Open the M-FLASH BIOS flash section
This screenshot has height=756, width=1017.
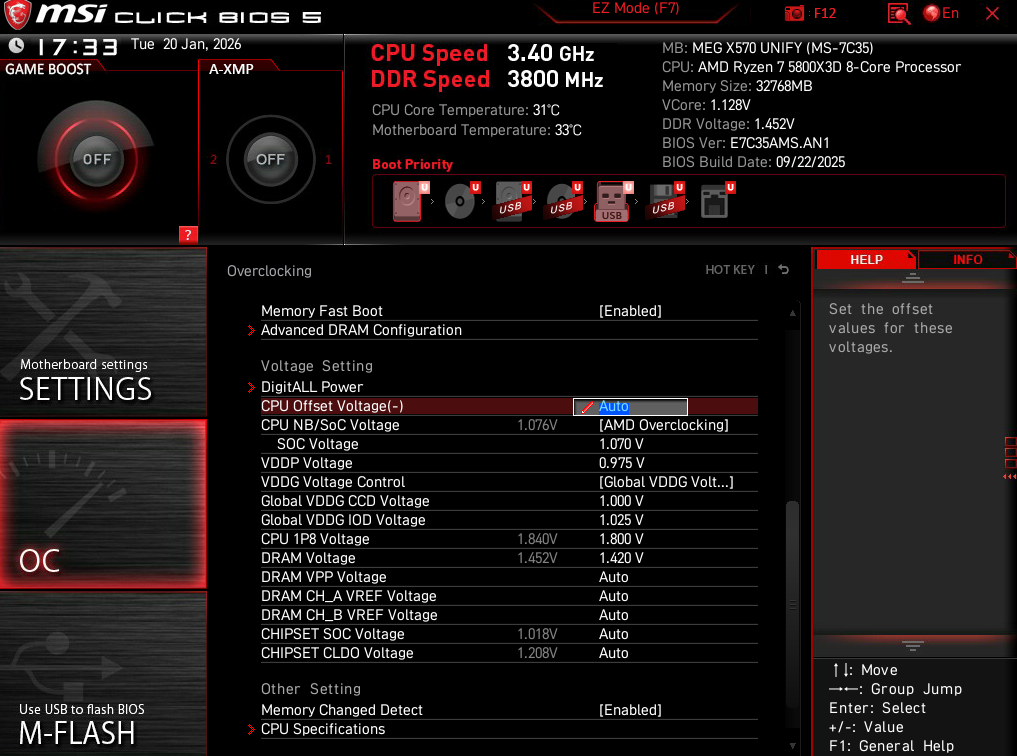103,674
